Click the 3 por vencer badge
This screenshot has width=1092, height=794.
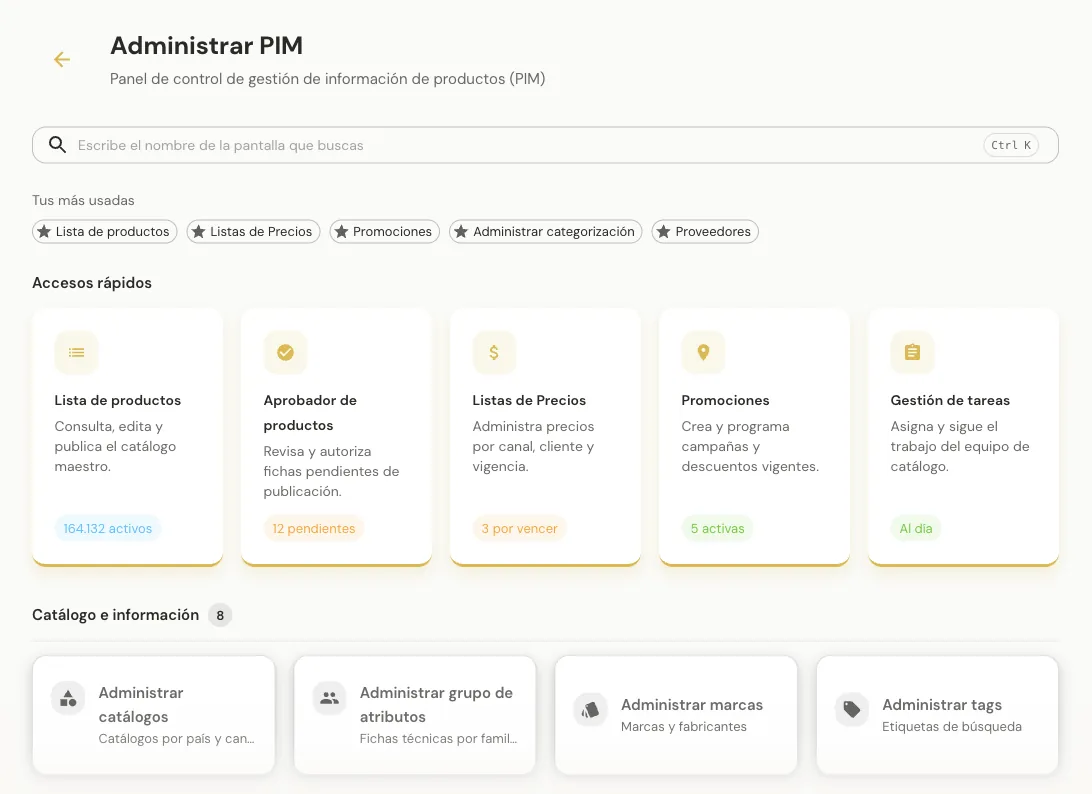tap(520, 528)
